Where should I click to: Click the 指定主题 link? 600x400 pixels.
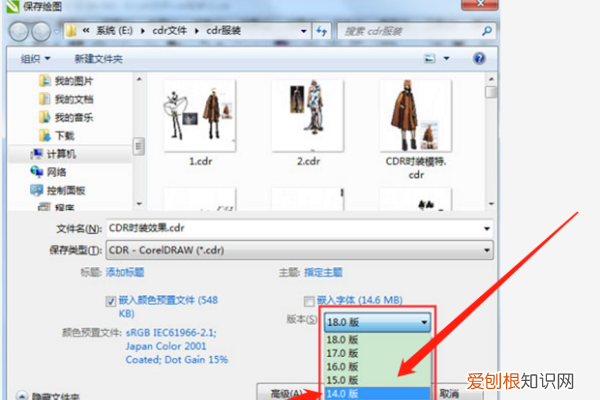pos(323,273)
